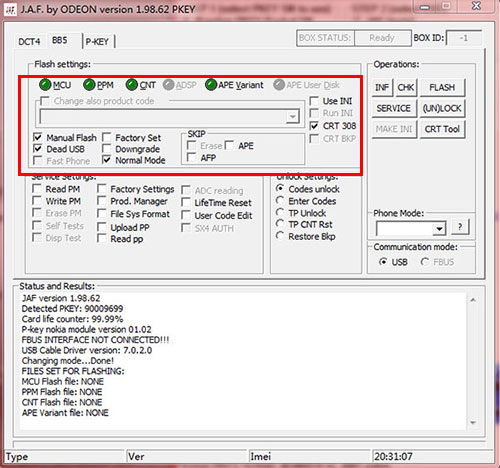Toggle the Normal Mode checkbox
Image resolution: width=500 pixels, height=468 pixels.
click(107, 160)
